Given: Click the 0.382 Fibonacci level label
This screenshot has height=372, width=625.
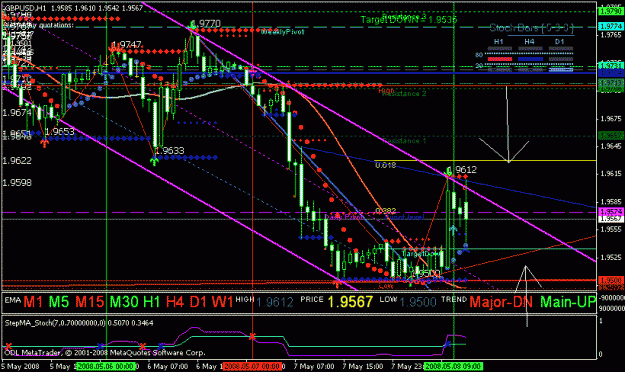Looking at the screenshot, I should click(385, 211).
